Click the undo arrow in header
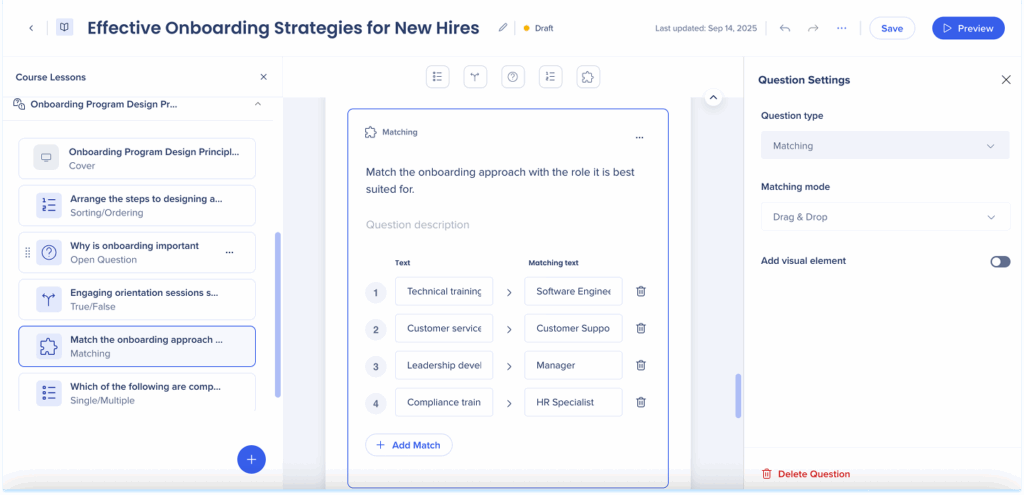 (x=785, y=28)
